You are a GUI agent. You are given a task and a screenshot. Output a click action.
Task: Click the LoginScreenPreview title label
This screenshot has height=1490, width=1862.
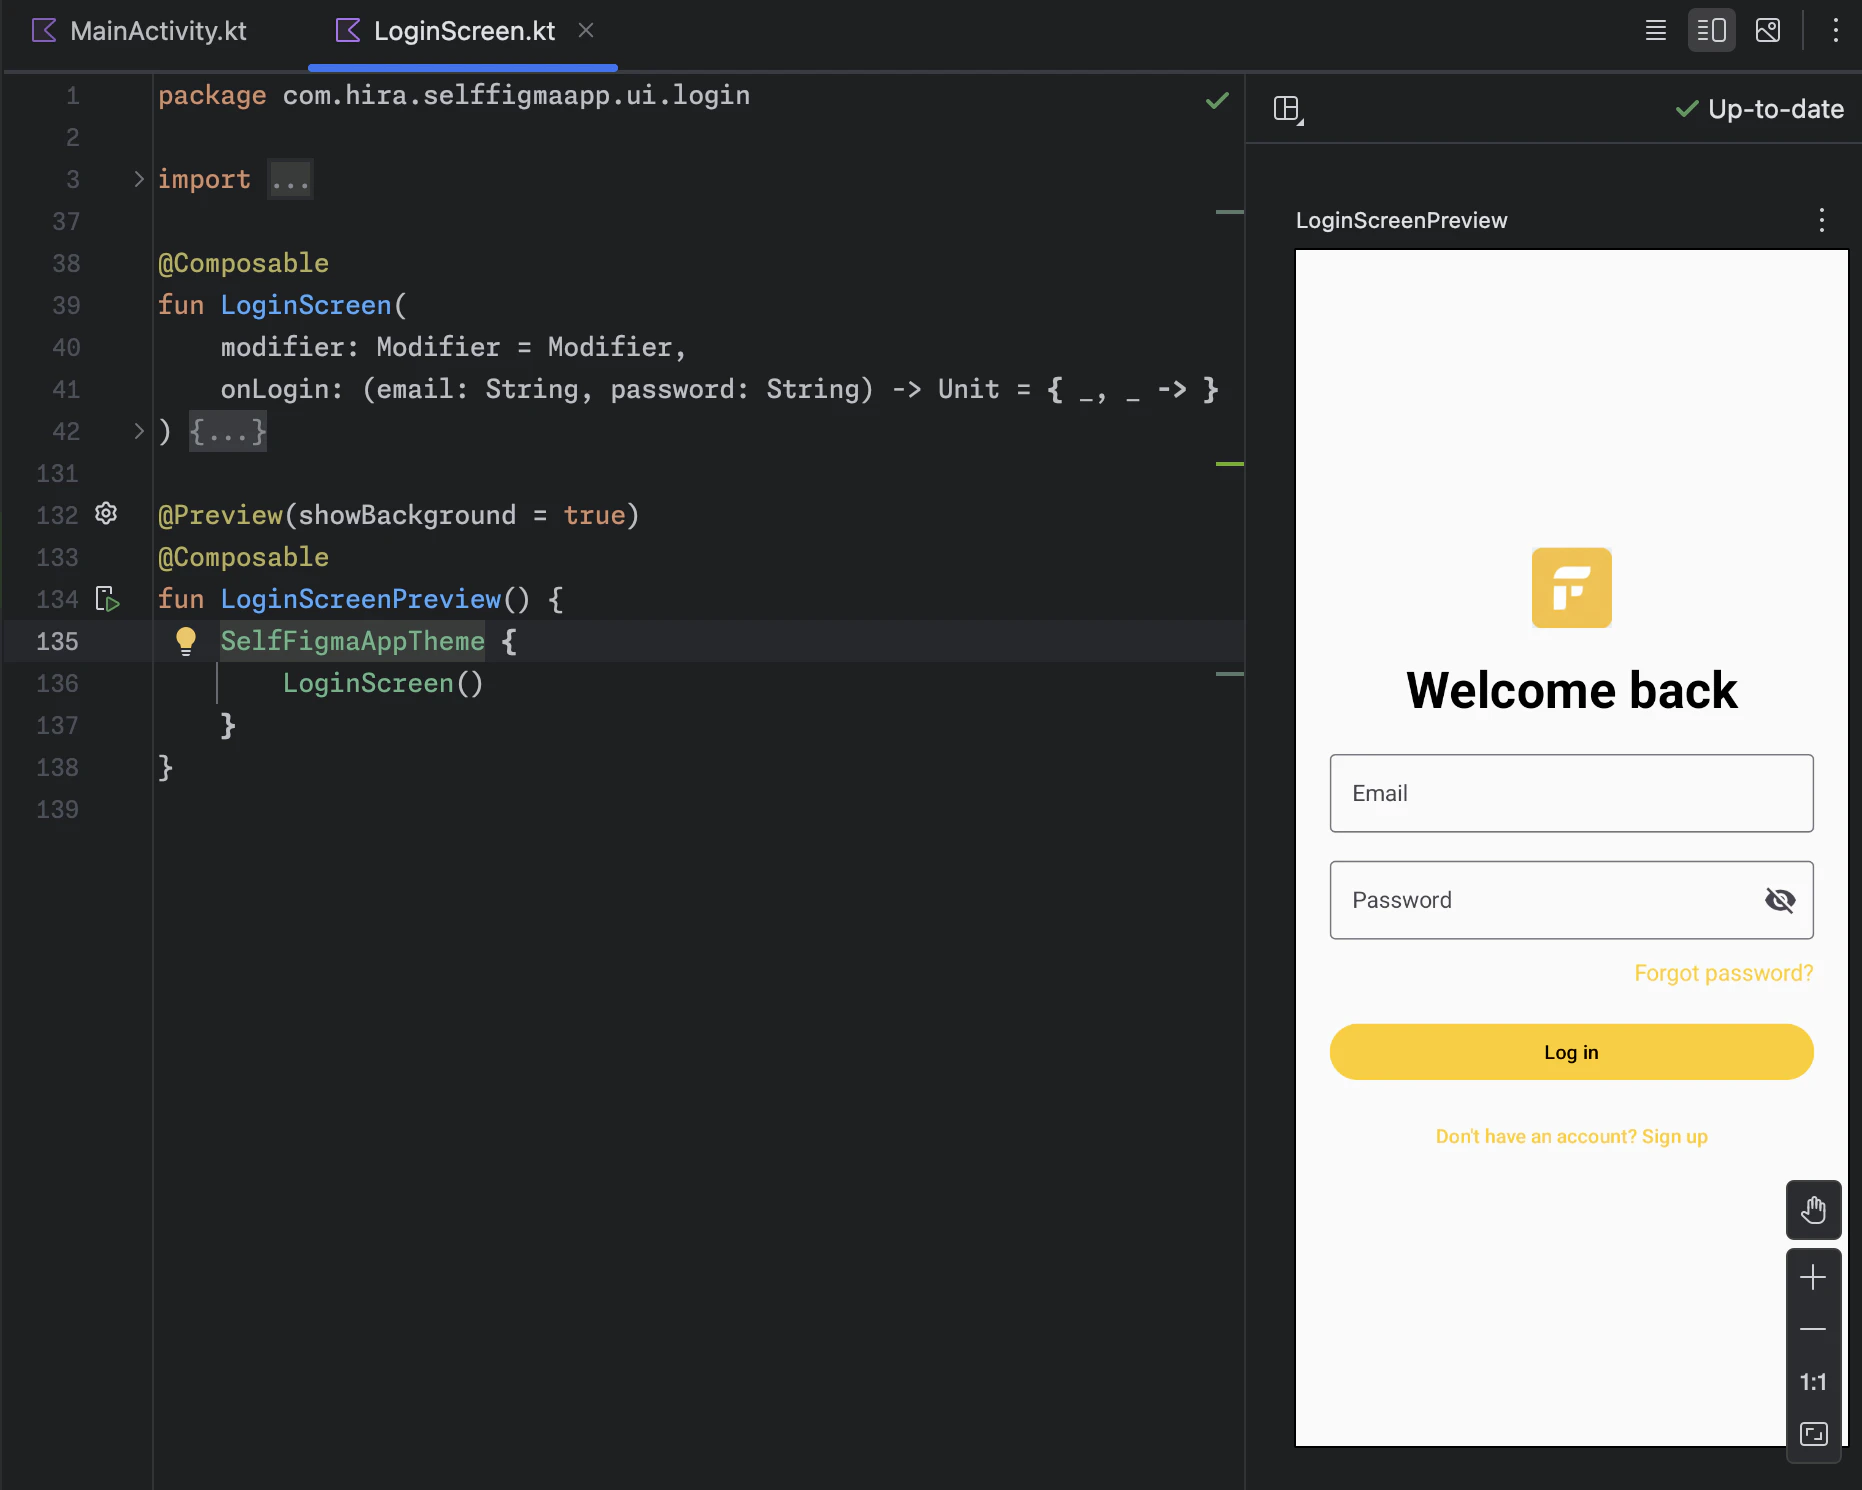(1401, 220)
